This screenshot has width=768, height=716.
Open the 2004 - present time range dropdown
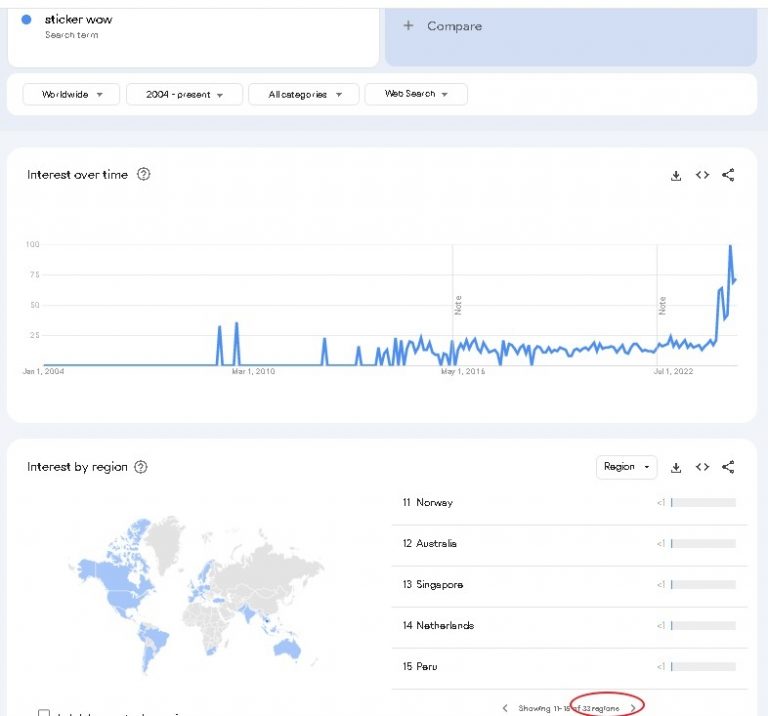tap(184, 94)
